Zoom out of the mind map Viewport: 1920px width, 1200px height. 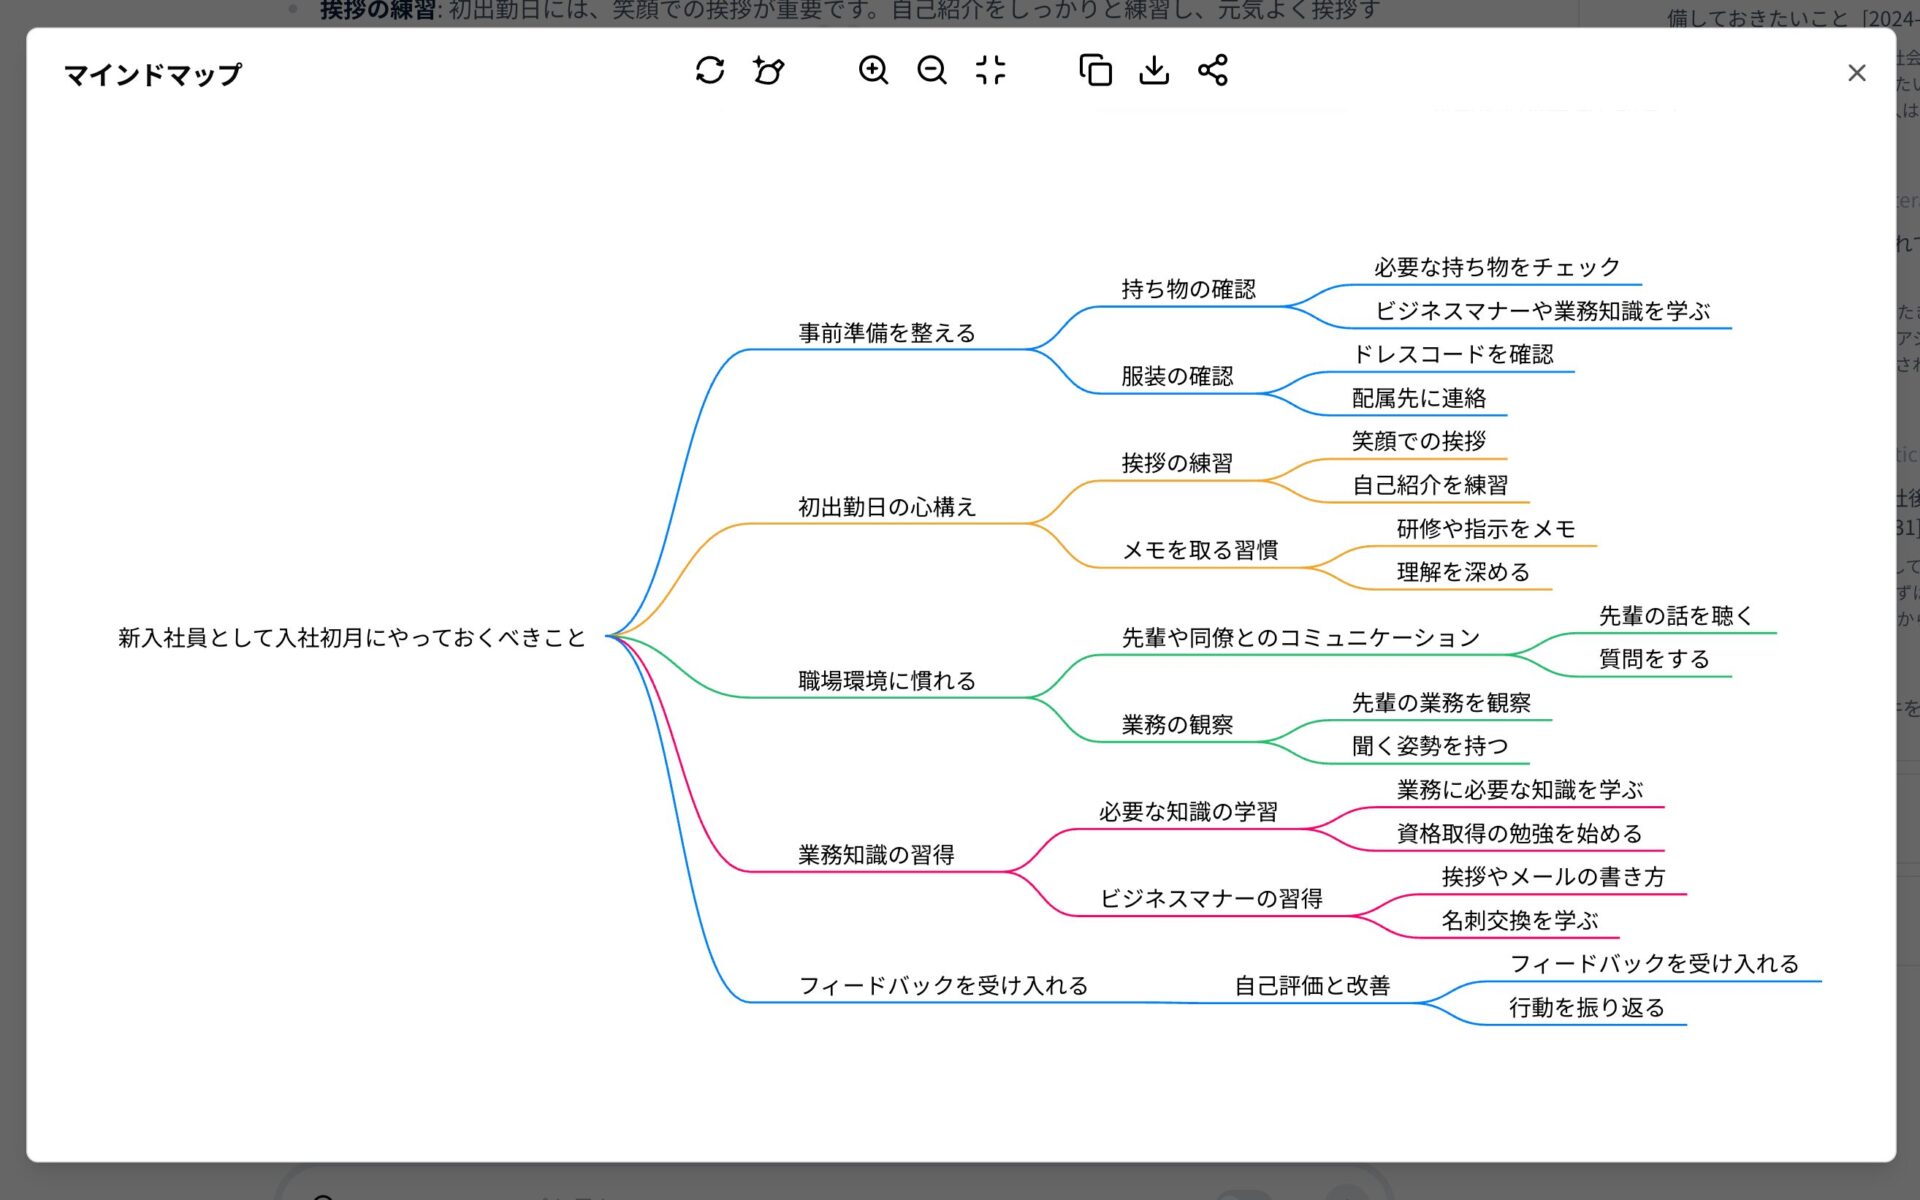931,71
